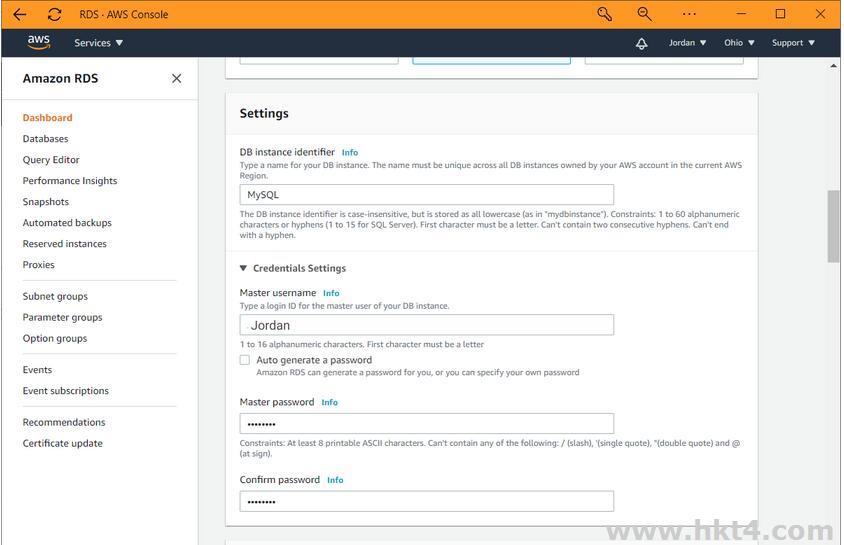Open Snapshots in the sidebar
844x545 pixels.
(46, 202)
